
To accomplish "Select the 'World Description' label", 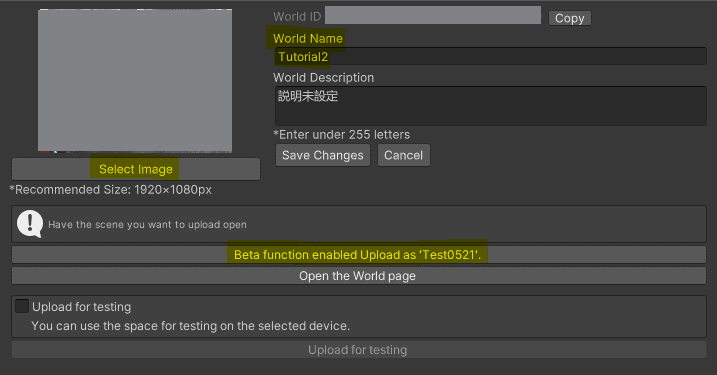I will point(323,77).
